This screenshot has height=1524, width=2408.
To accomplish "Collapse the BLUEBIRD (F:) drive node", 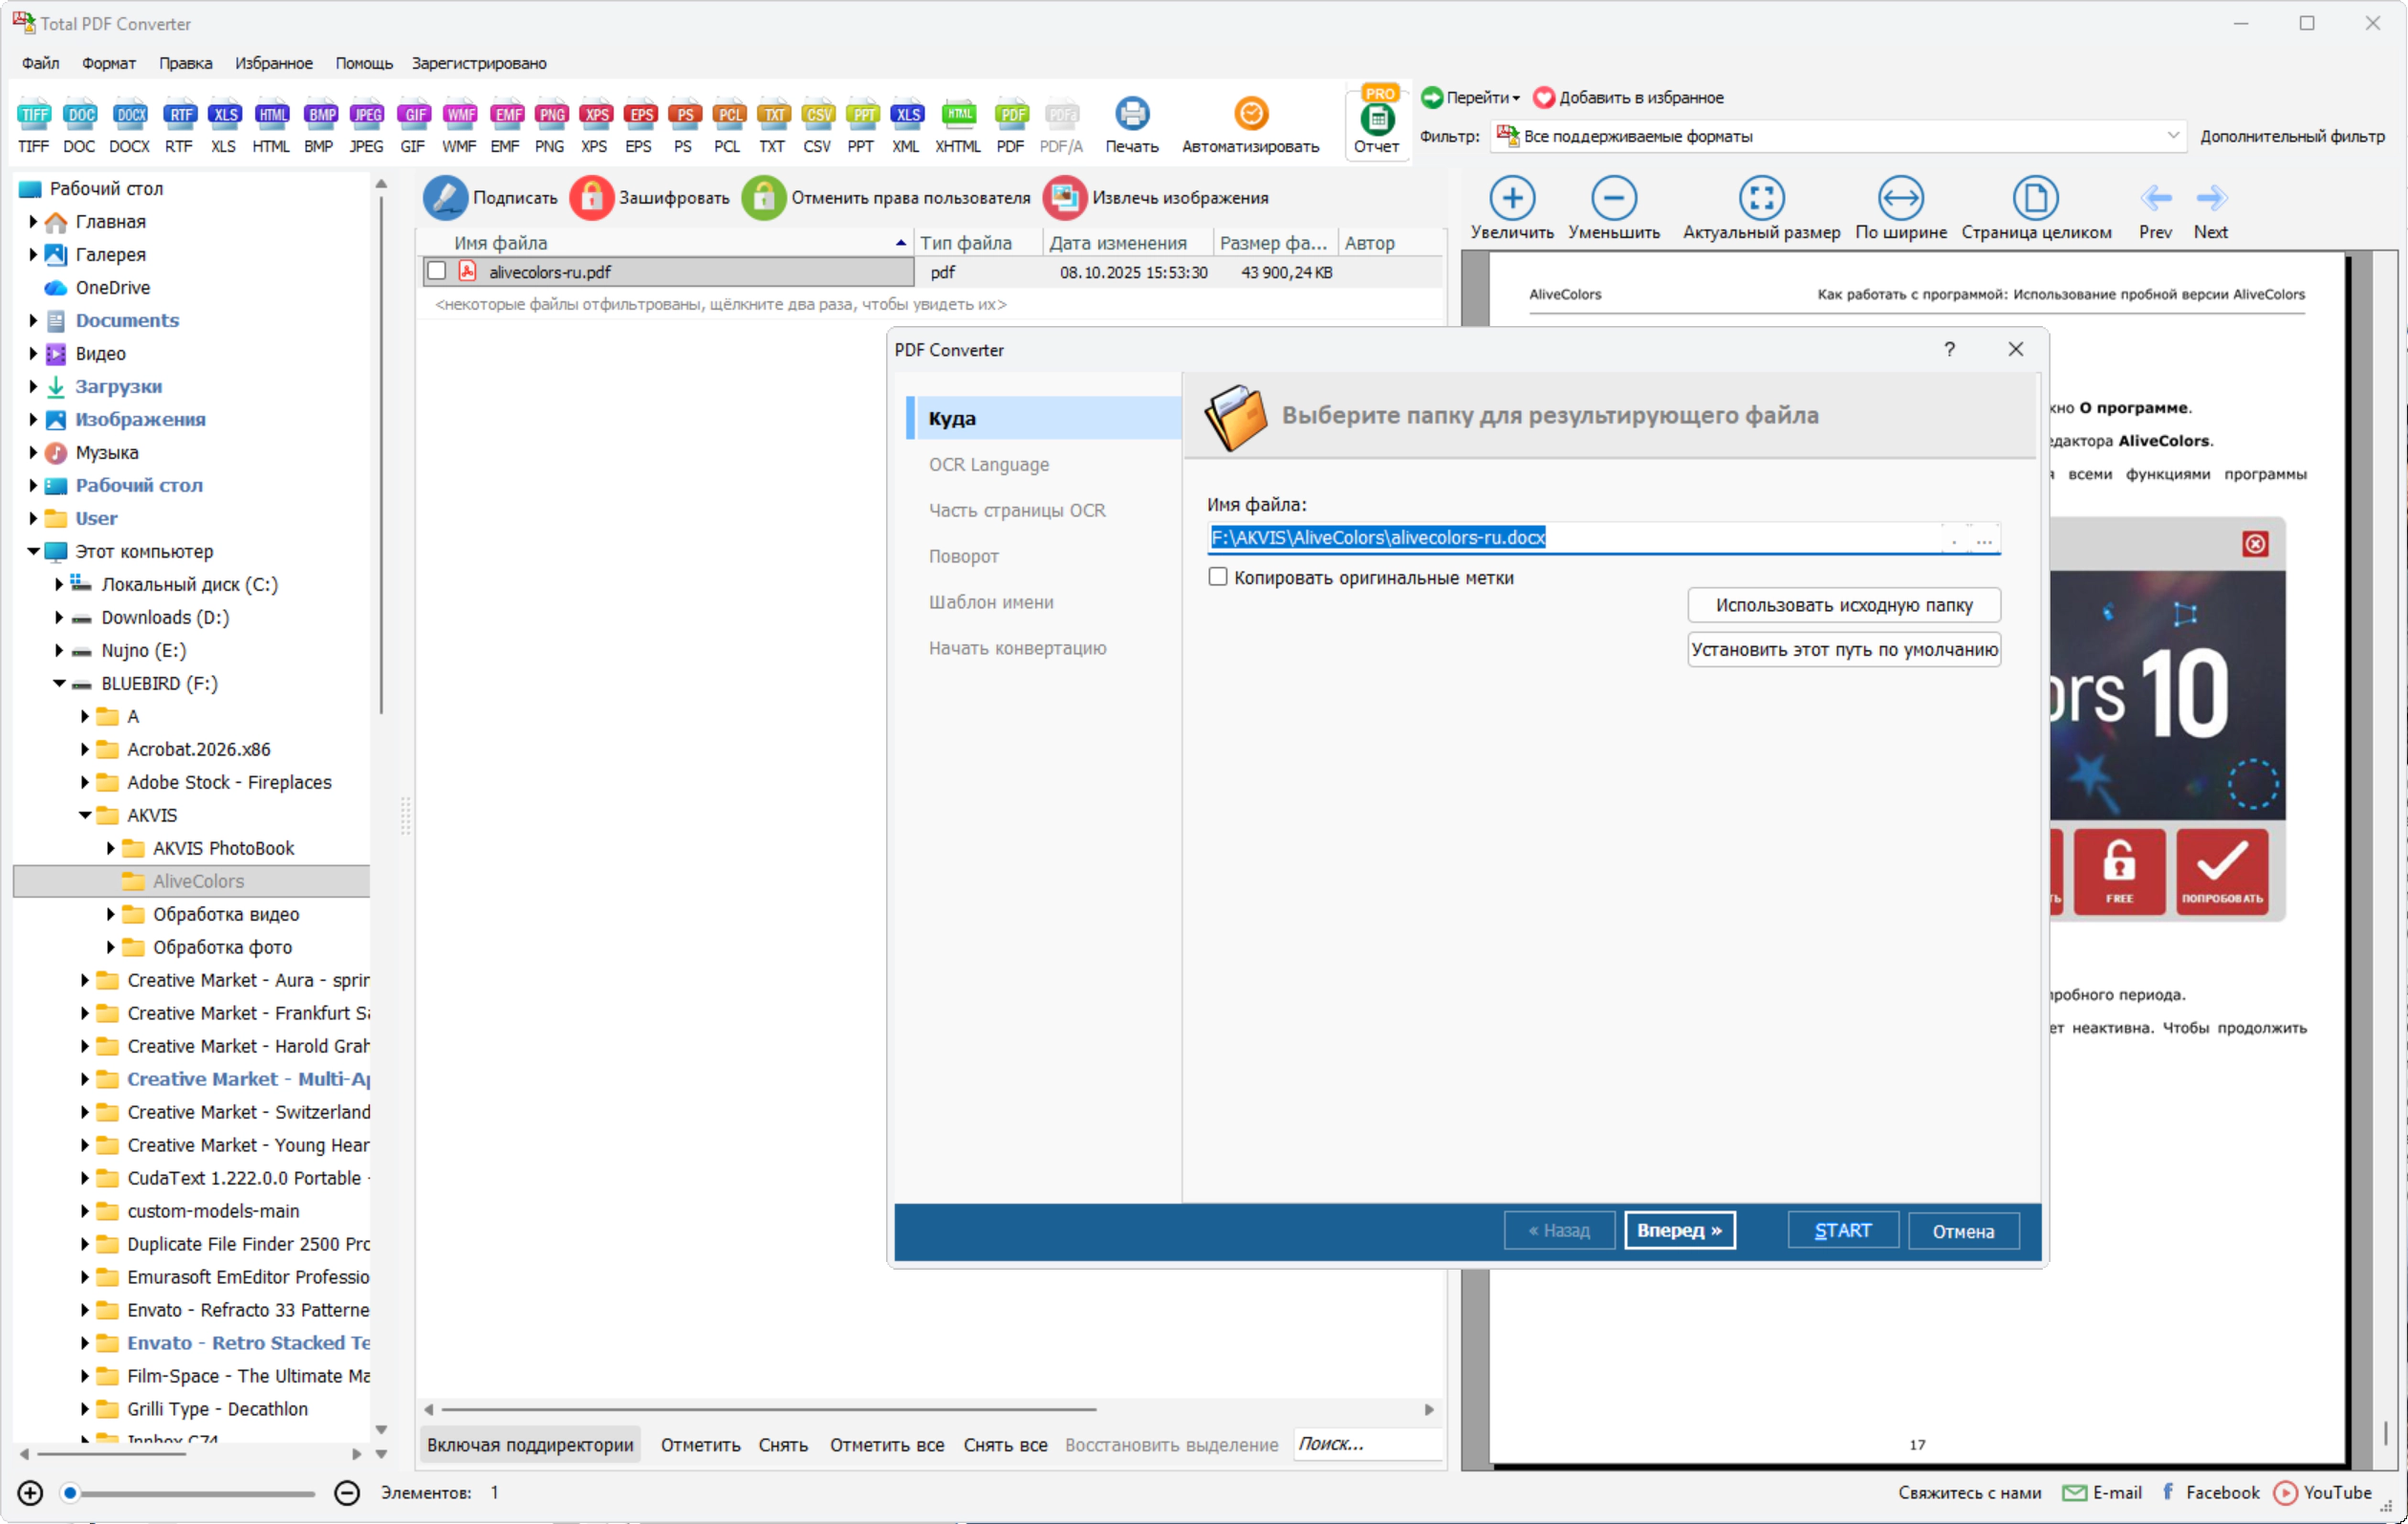I will 59,683.
